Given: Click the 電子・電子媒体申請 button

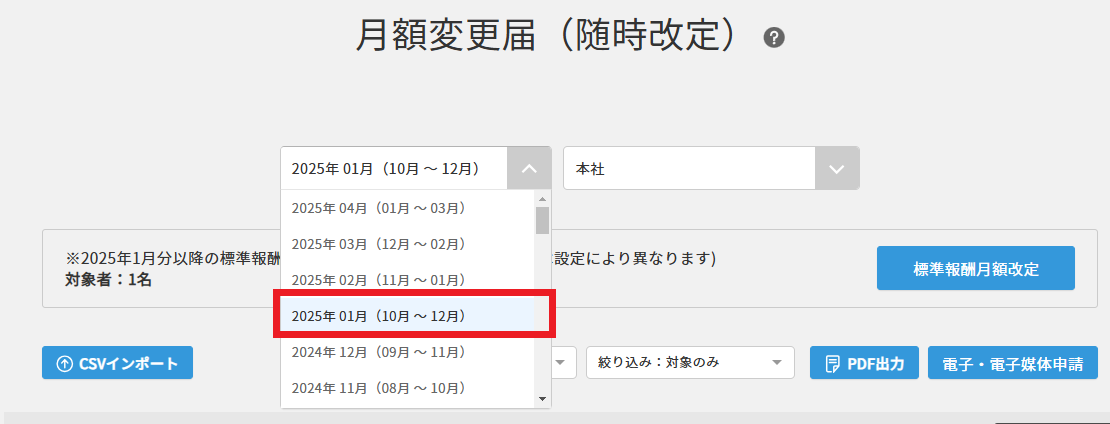Looking at the screenshot, I should coord(1012,363).
